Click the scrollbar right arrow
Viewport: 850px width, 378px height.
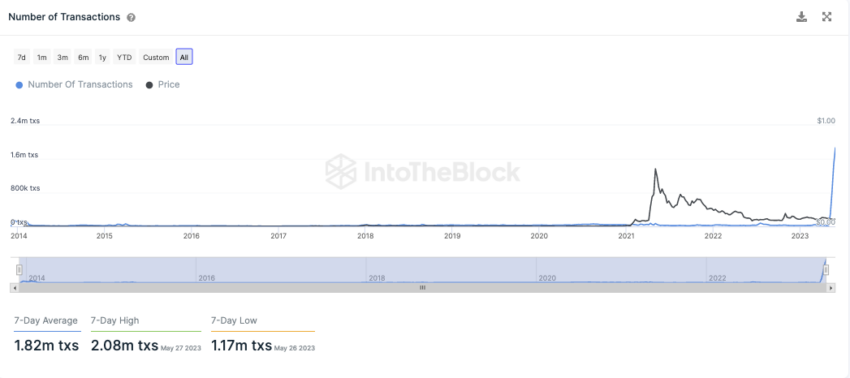(831, 288)
